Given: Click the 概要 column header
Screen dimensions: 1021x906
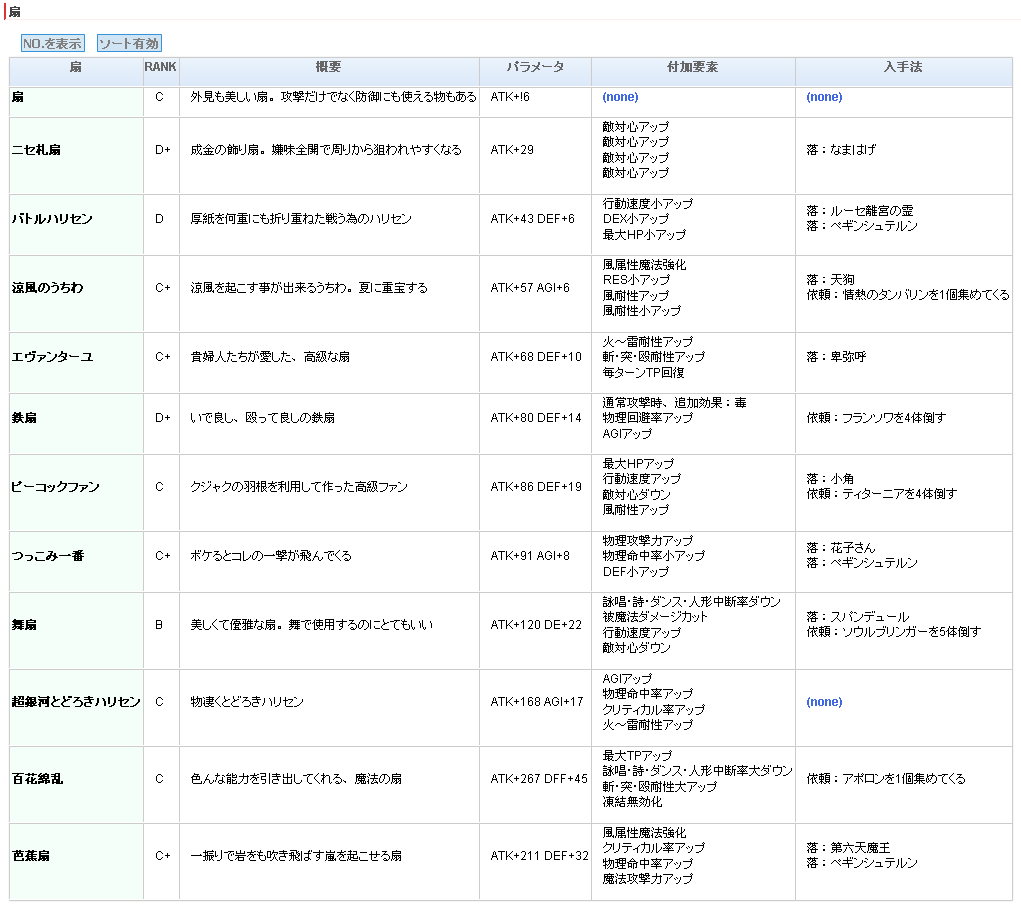Looking at the screenshot, I should [x=328, y=68].
